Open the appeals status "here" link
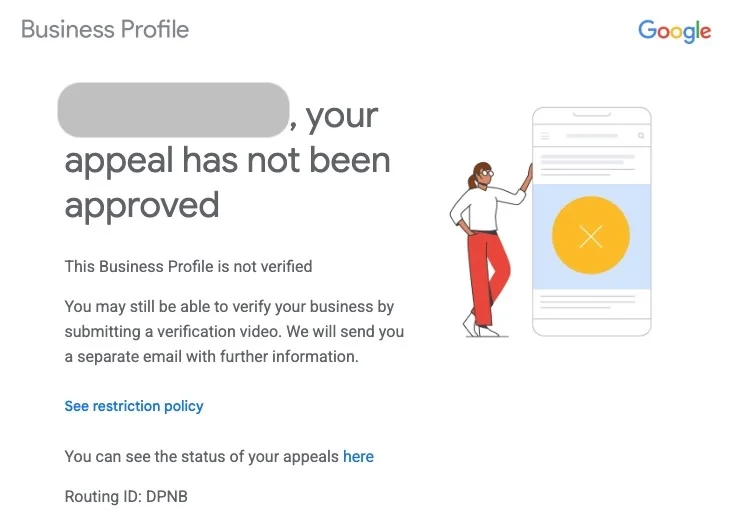The width and height of the screenshot is (736, 529). pyautogui.click(x=358, y=456)
